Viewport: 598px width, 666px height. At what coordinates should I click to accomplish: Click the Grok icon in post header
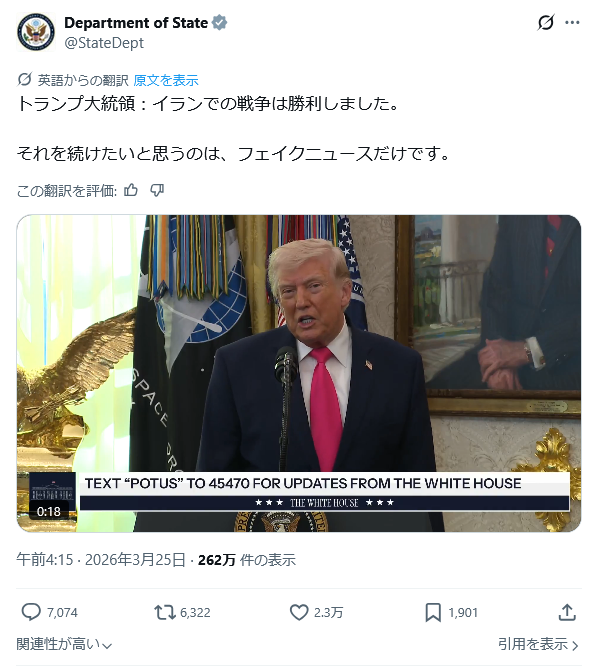pos(546,23)
